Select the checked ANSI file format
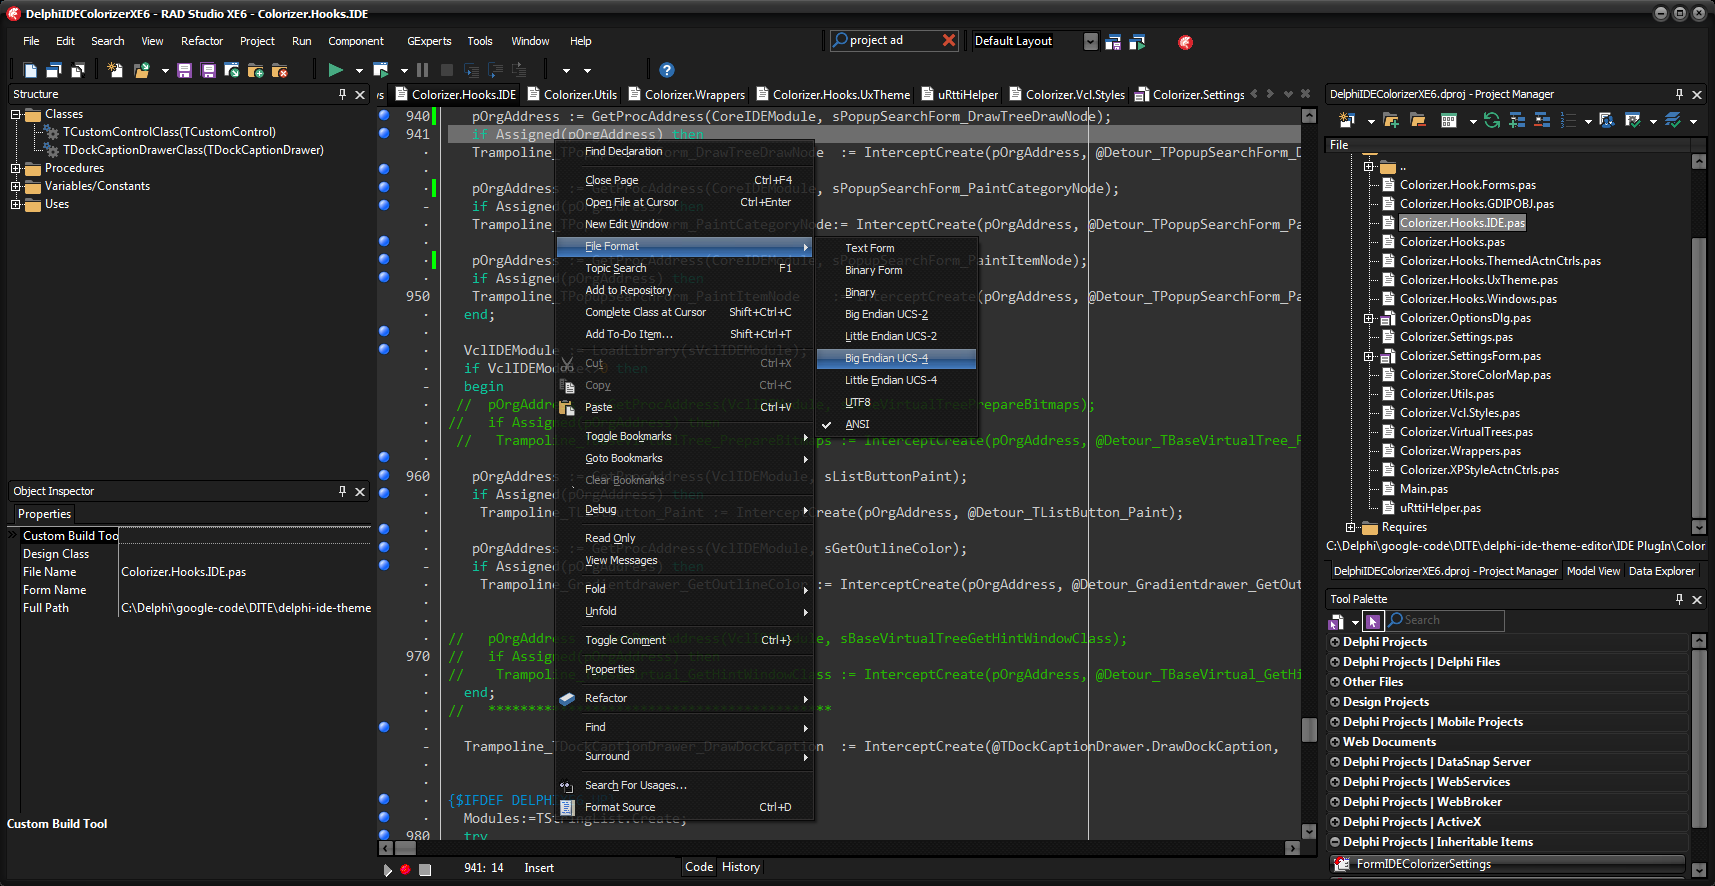This screenshot has height=886, width=1715. click(896, 424)
